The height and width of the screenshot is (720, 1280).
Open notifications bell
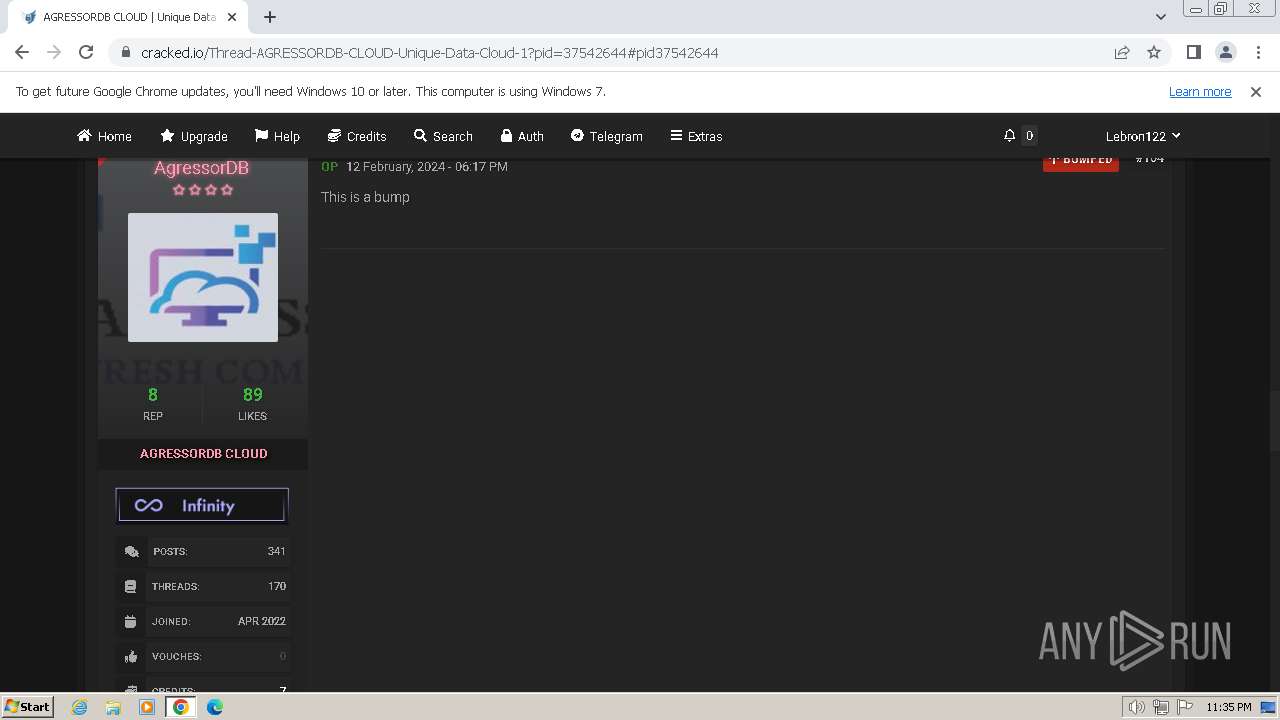[x=1010, y=136]
